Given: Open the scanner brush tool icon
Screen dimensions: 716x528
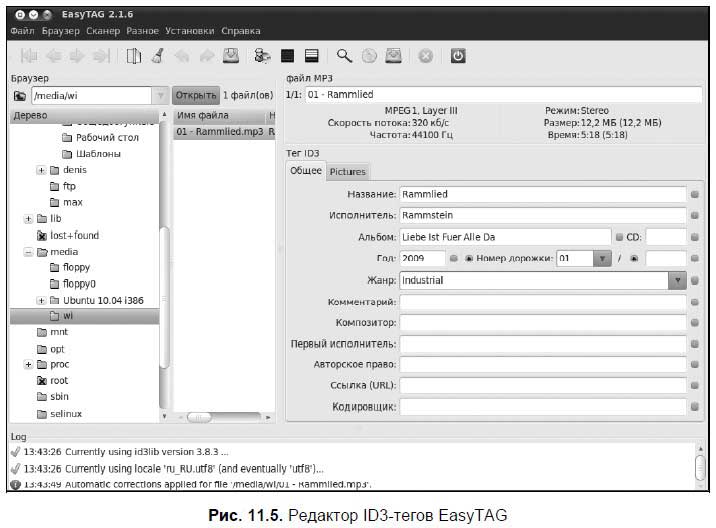Looking at the screenshot, I should 158,56.
